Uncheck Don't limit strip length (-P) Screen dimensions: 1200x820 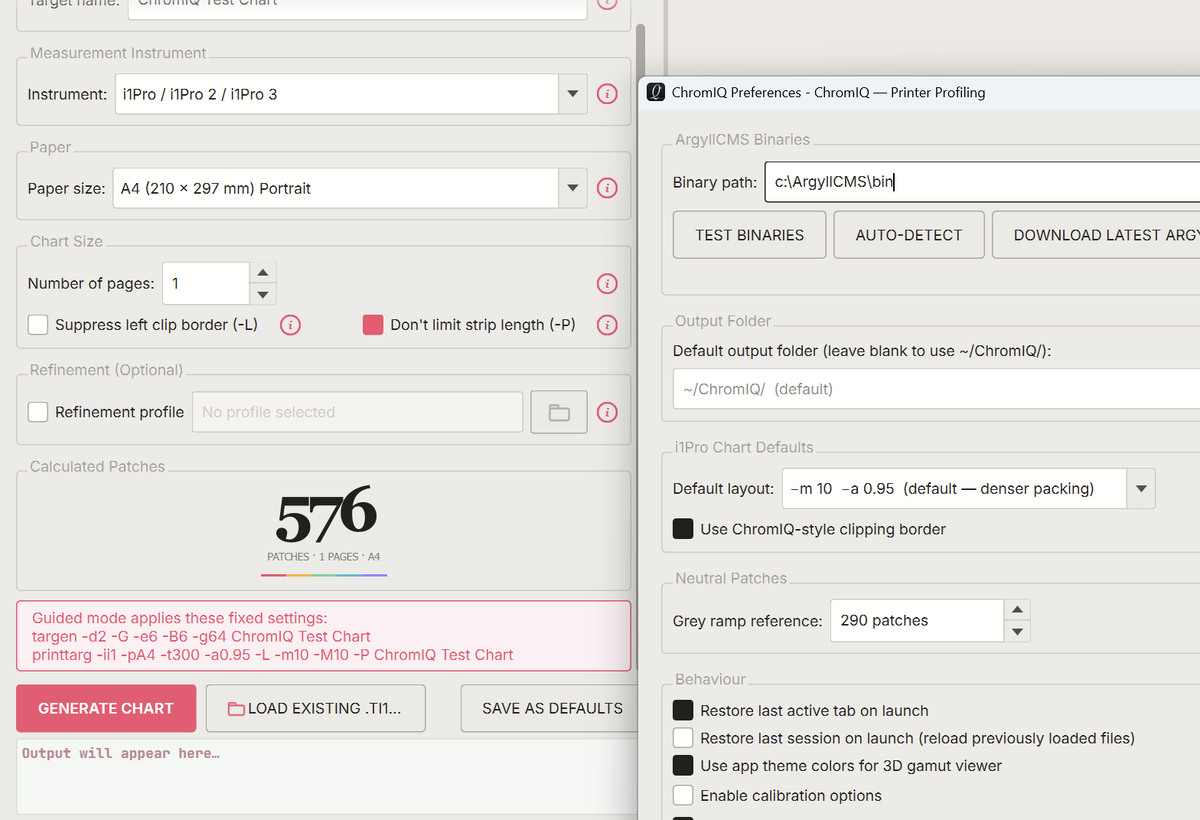(x=373, y=325)
